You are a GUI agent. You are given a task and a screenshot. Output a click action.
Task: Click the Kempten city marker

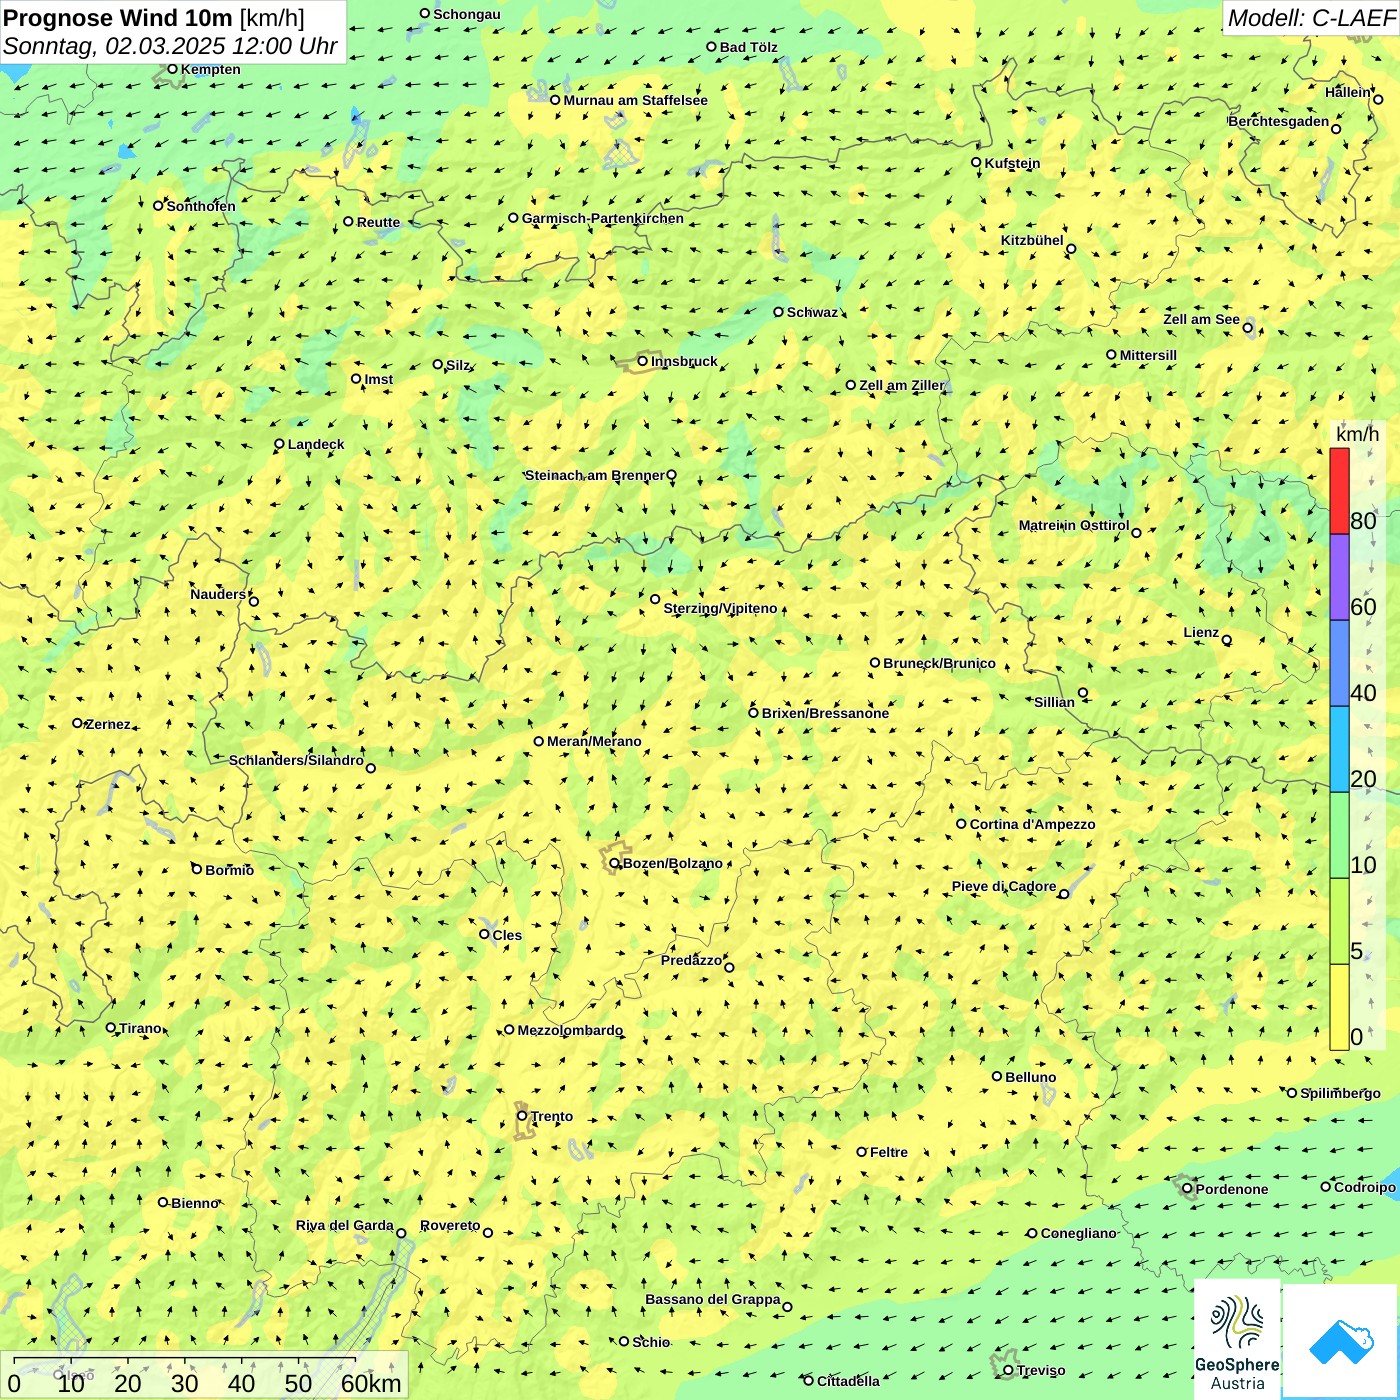click(172, 69)
